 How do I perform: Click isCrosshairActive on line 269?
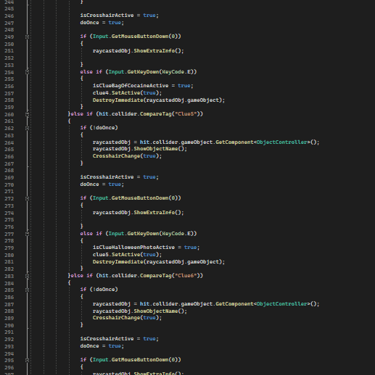[x=107, y=177]
